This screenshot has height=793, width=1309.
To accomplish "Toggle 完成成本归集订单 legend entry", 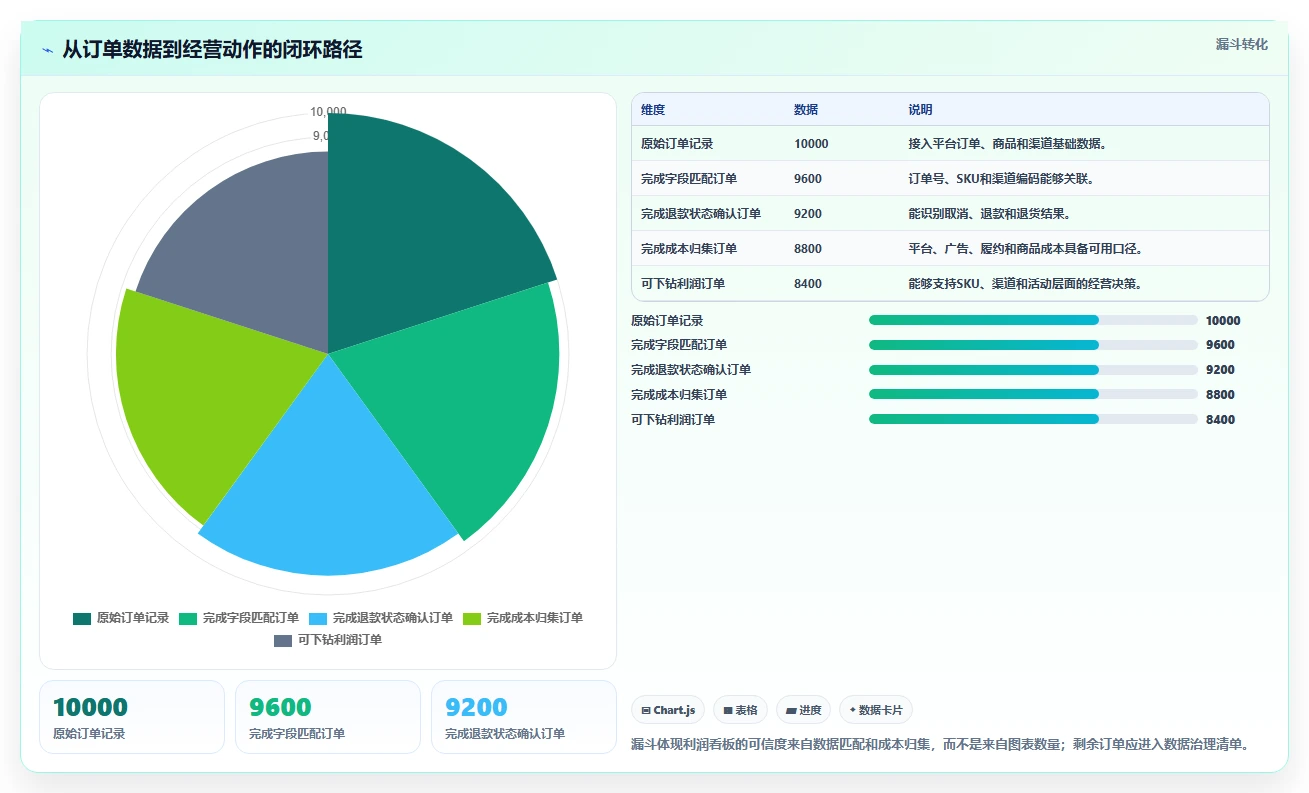I will pos(523,618).
